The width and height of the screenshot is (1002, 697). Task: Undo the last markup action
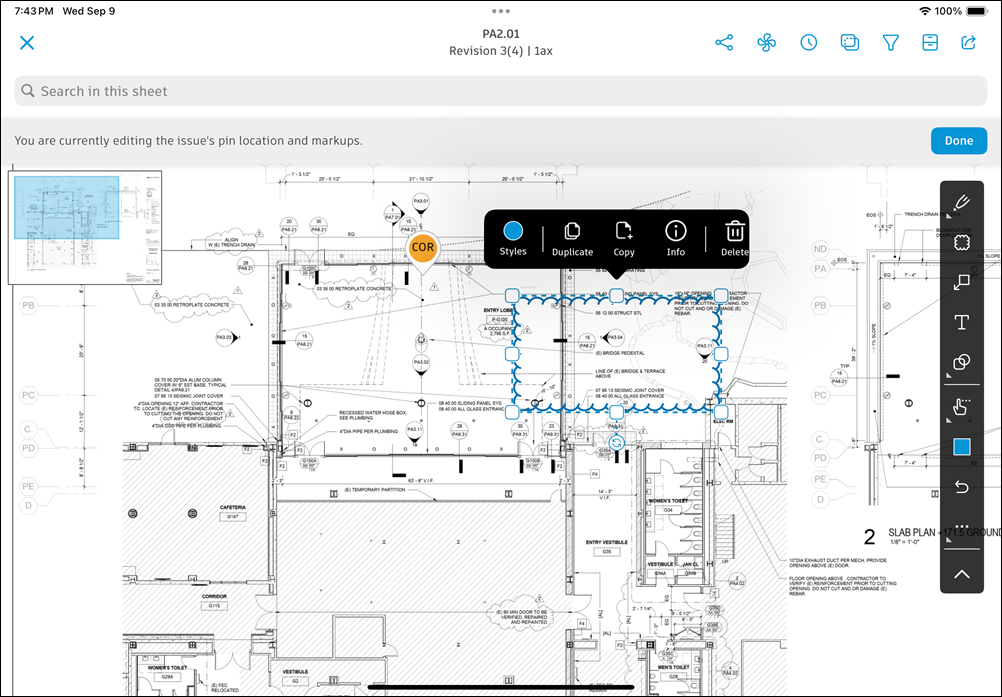pyautogui.click(x=962, y=487)
